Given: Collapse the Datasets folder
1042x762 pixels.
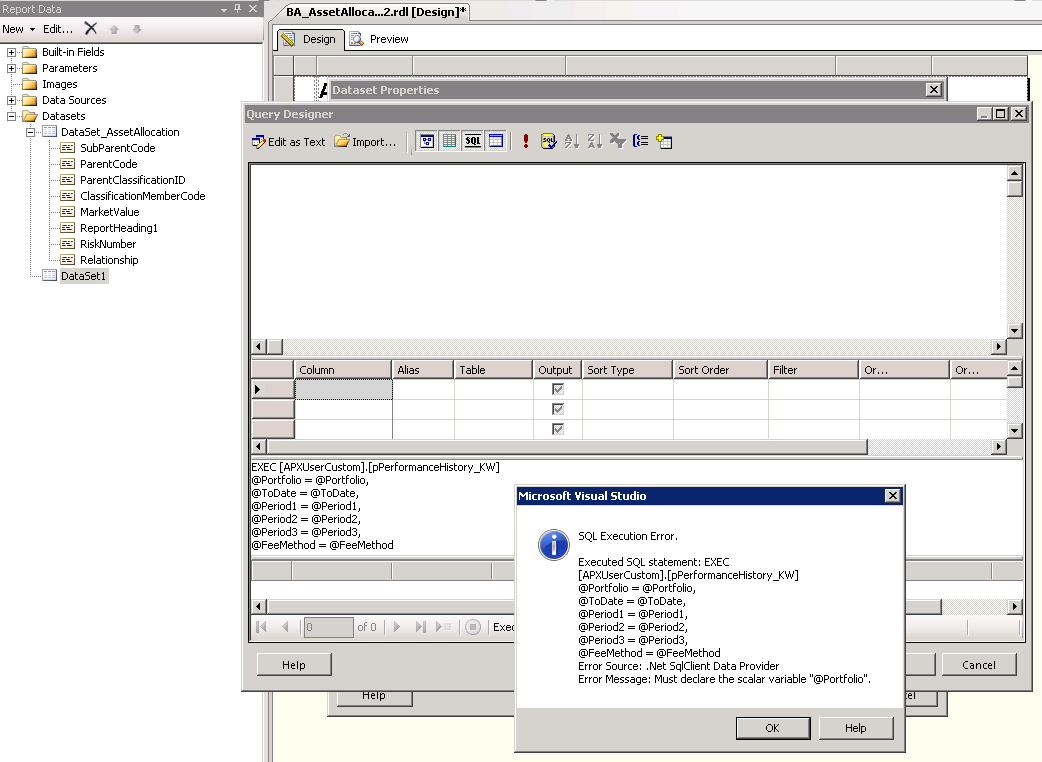Looking at the screenshot, I should tap(11, 116).
